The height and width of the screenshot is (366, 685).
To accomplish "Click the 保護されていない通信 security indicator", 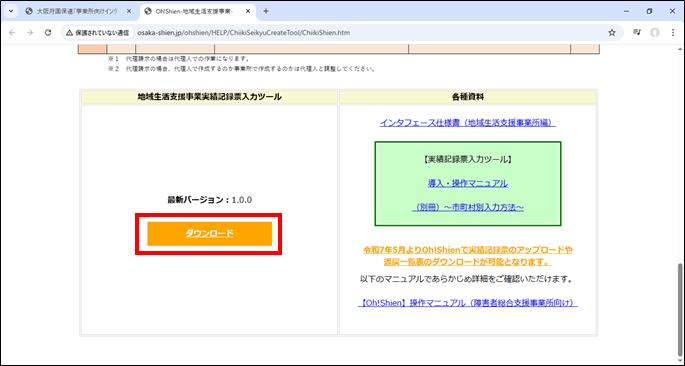I will [x=97, y=33].
